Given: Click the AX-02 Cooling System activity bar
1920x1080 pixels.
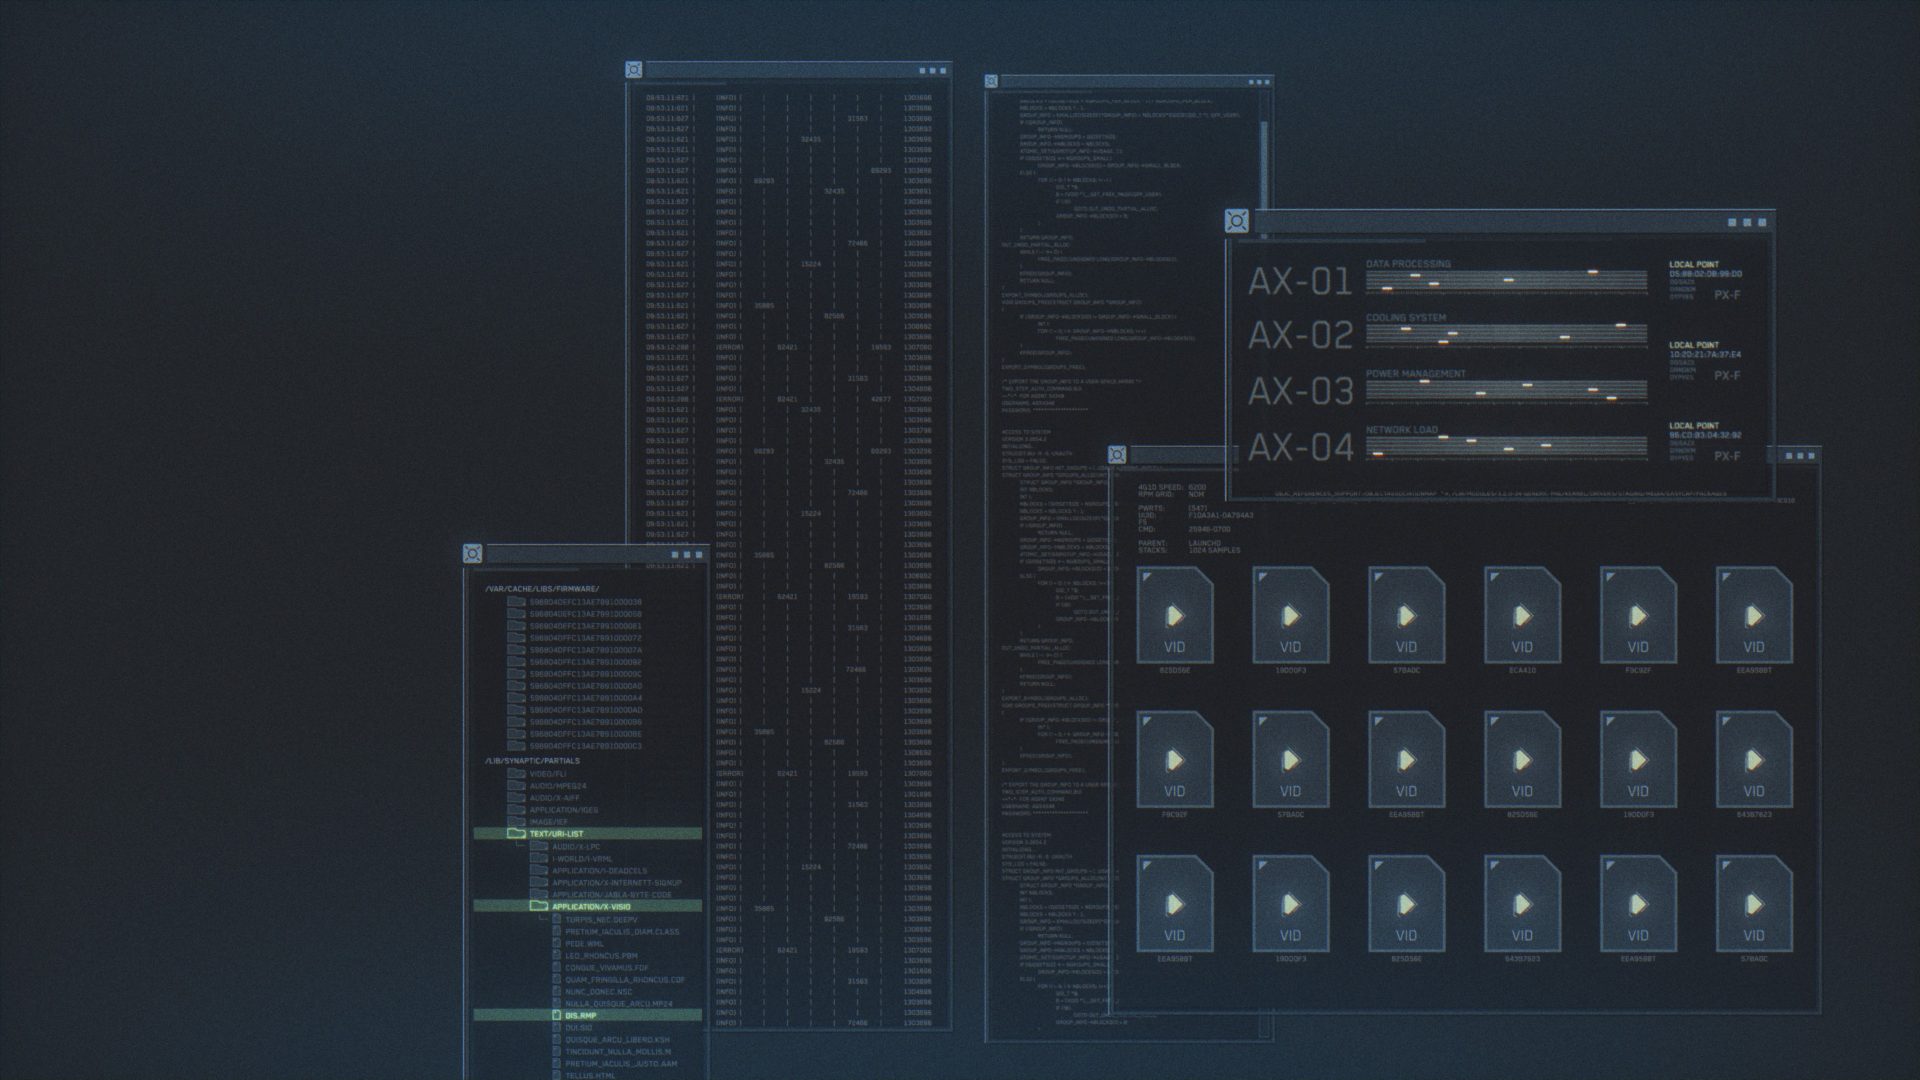Looking at the screenshot, I should [1506, 335].
